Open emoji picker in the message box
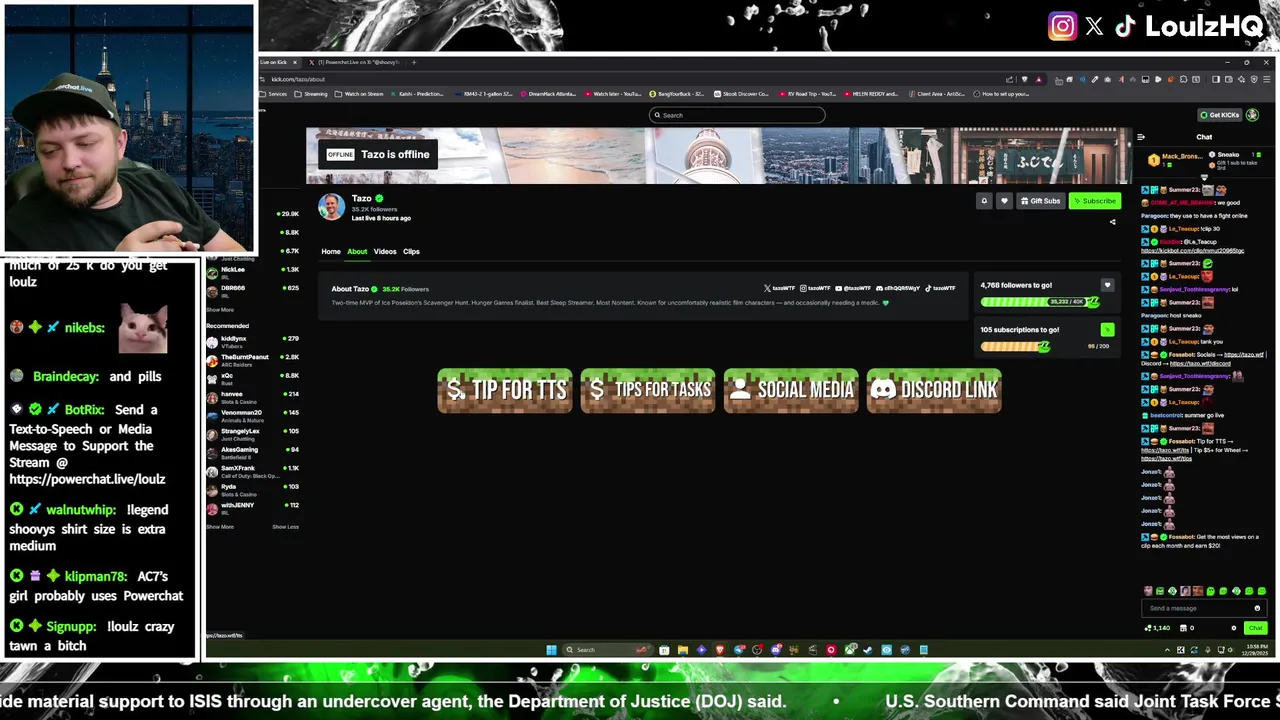Screen dimensions: 1280x720 tap(1257, 608)
